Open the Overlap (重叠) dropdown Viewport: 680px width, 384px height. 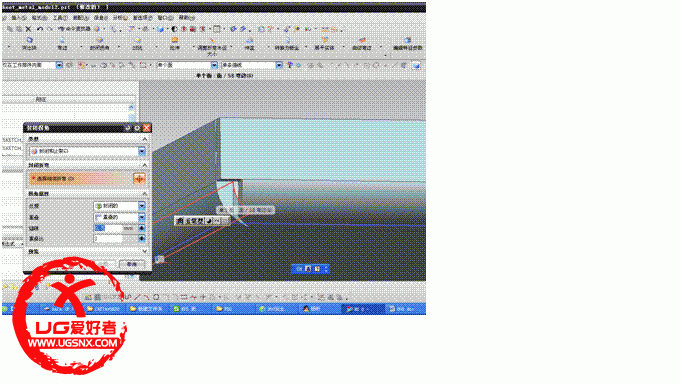[142, 217]
